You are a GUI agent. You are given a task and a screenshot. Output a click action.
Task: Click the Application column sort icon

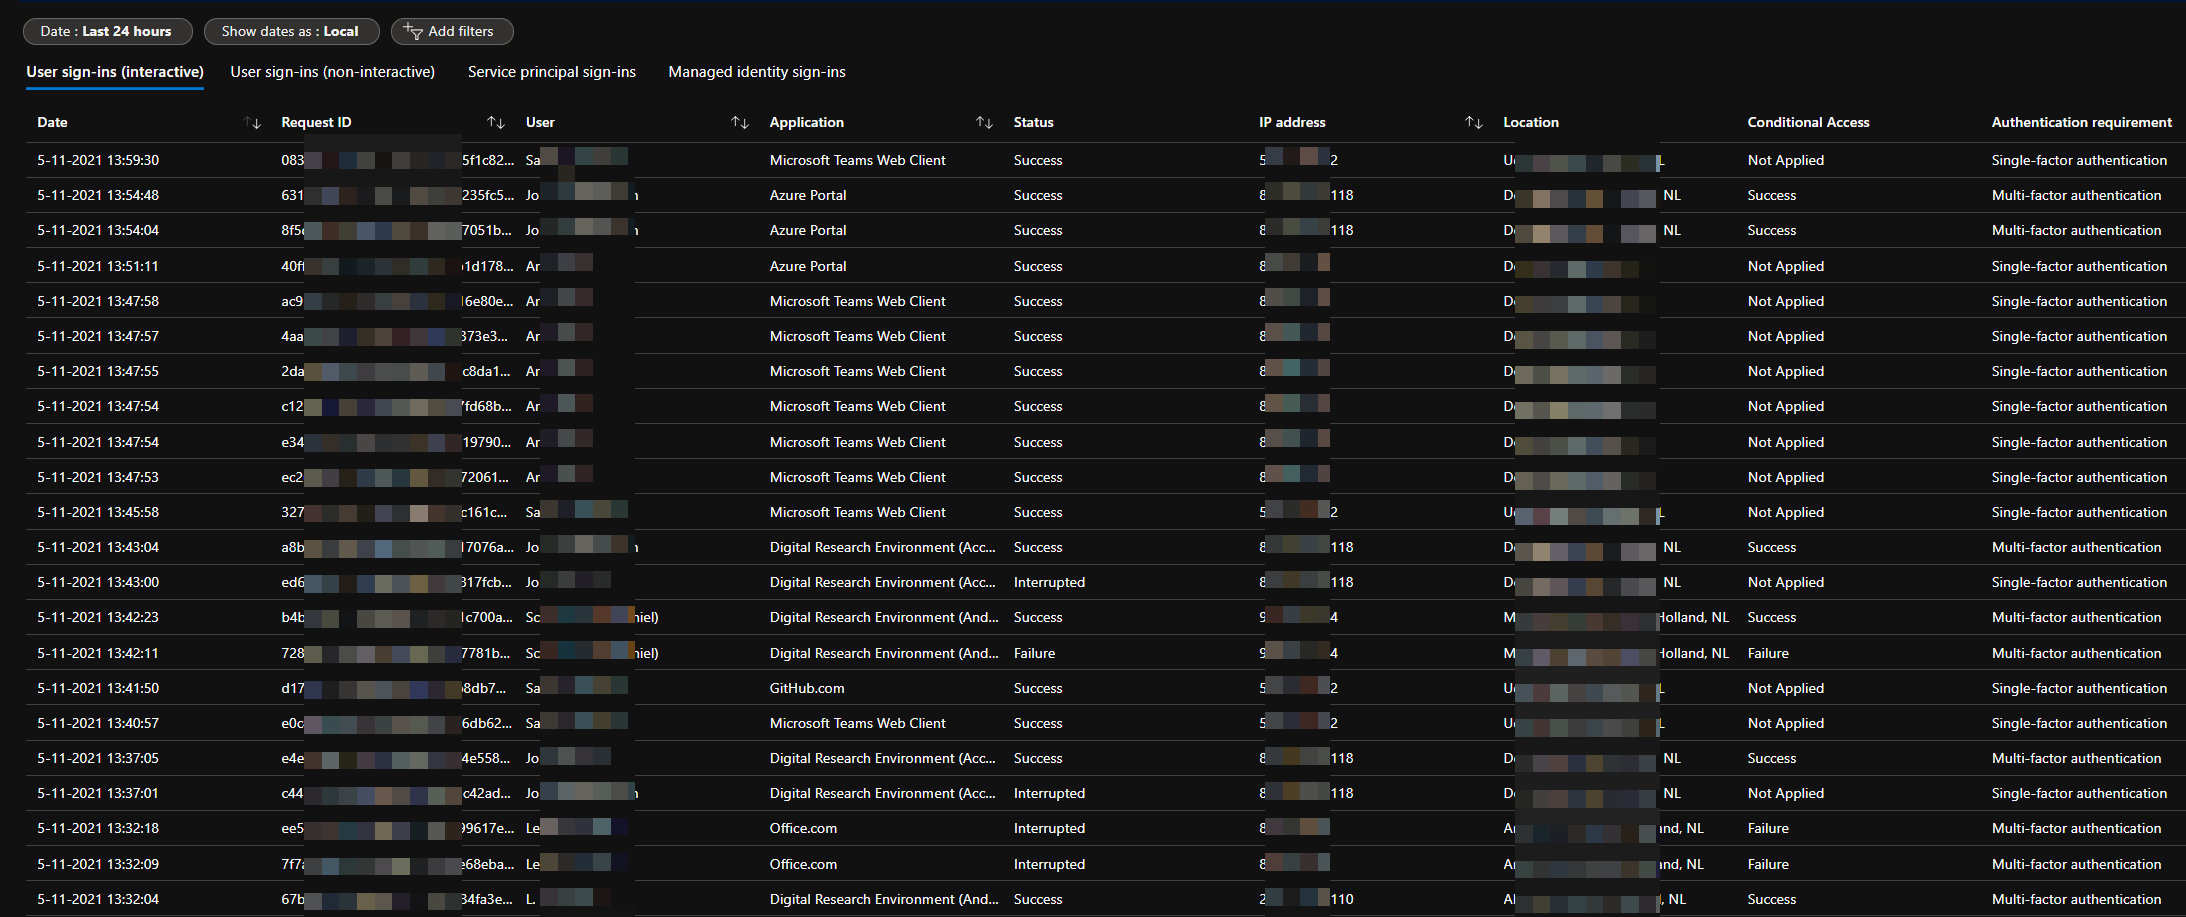(x=984, y=123)
